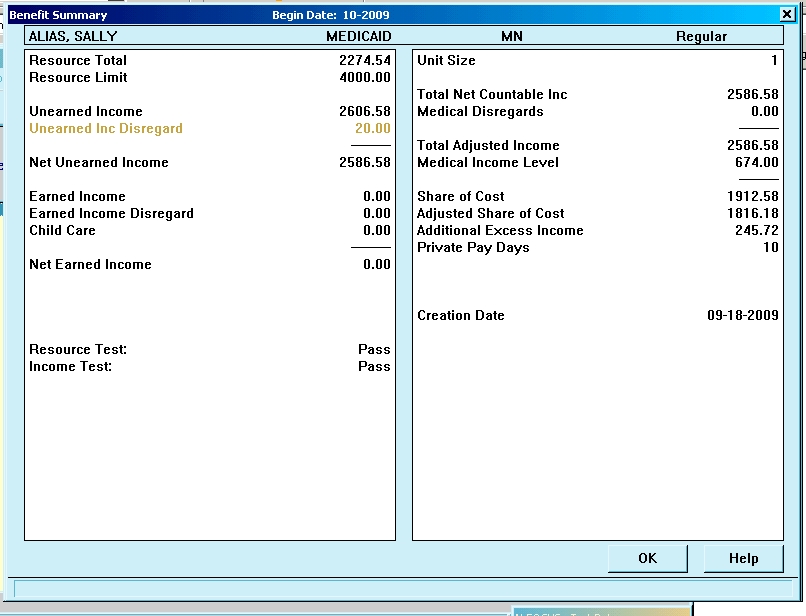
Task: Select the Child Care label
Action: click(62, 230)
